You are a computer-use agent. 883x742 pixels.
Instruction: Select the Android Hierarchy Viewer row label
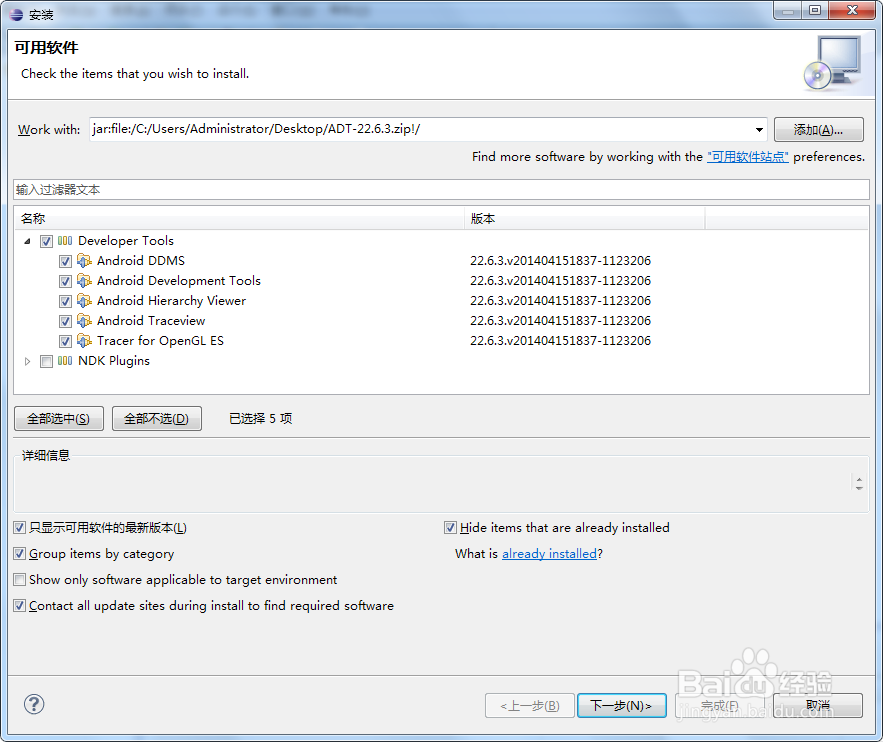point(171,301)
